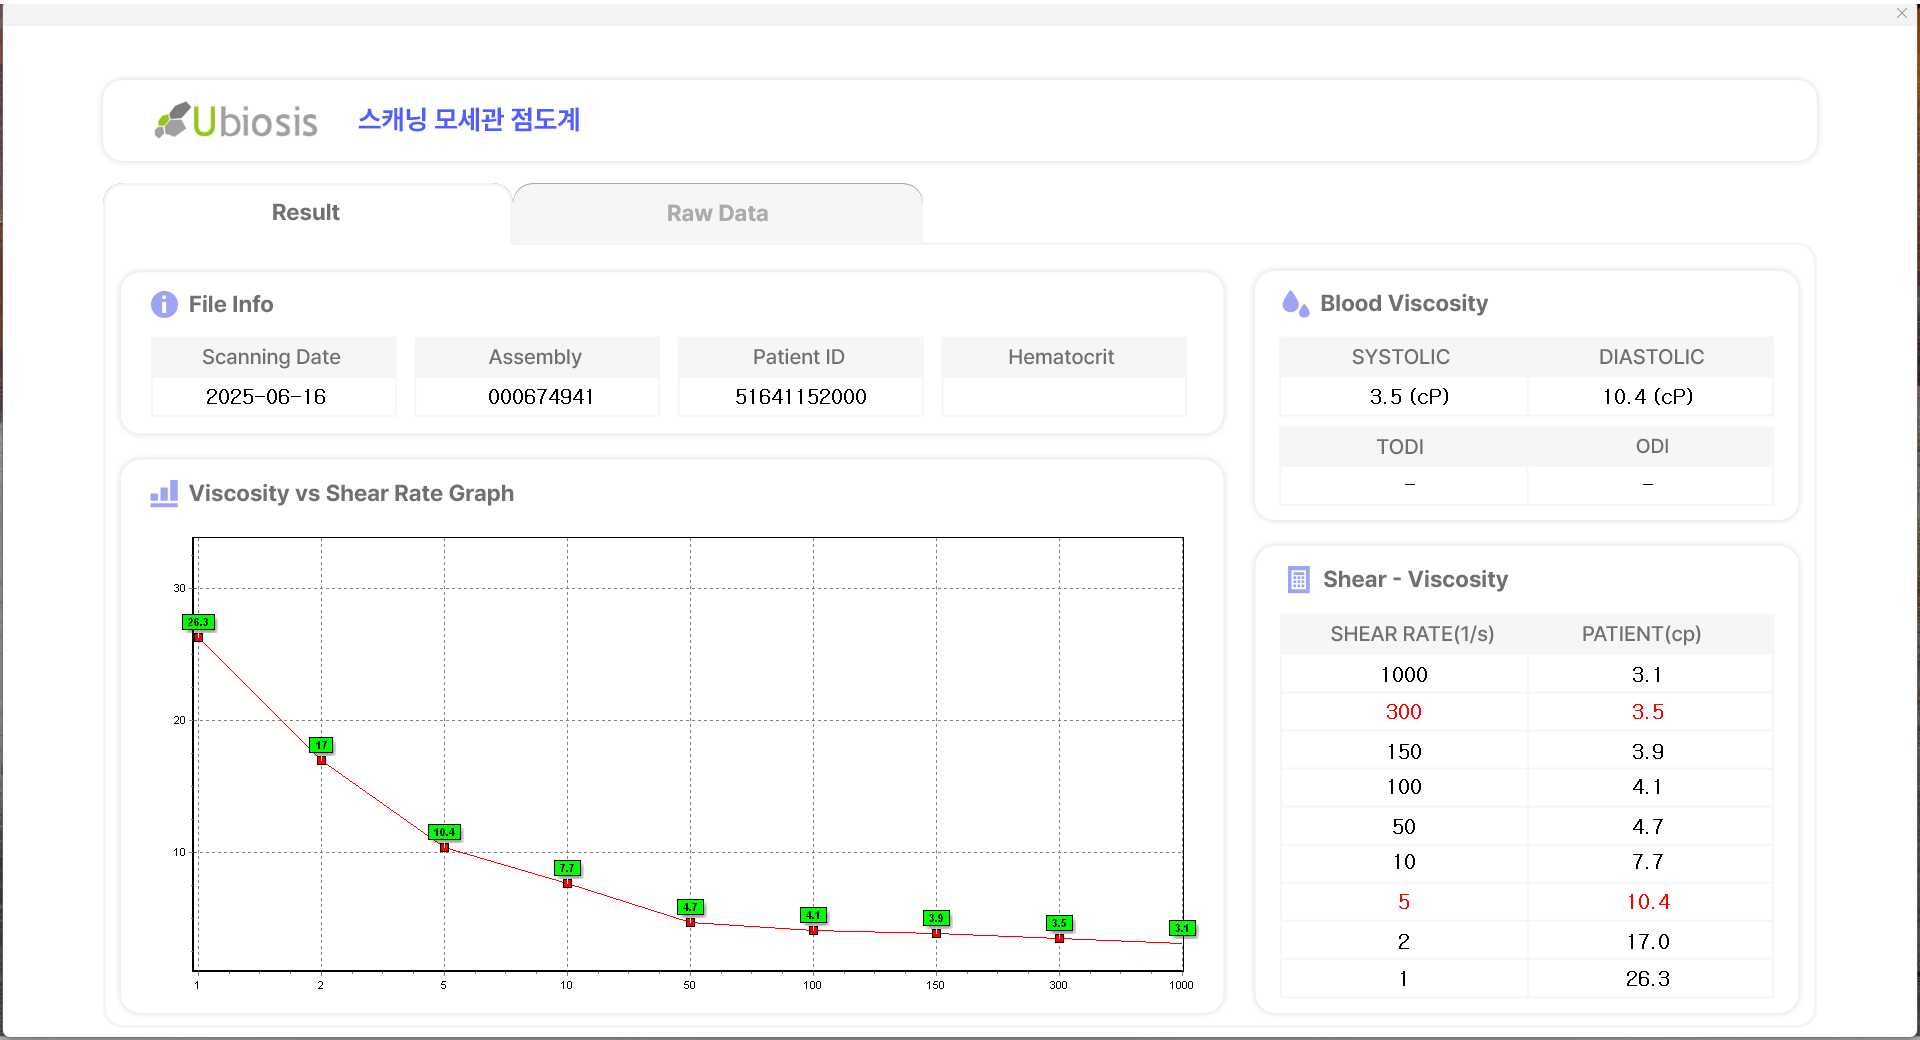Click the 3.1 data label at shear 1000
Image resolution: width=1920 pixels, height=1040 pixels.
(x=1182, y=928)
